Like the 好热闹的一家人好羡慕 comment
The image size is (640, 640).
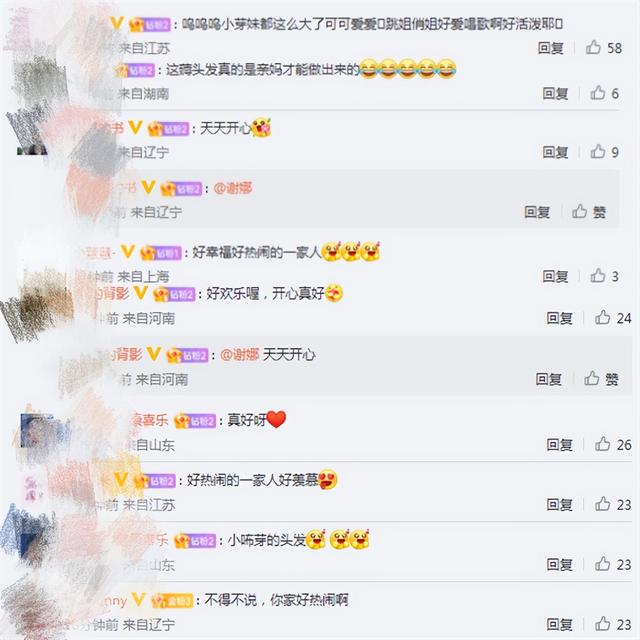click(613, 505)
